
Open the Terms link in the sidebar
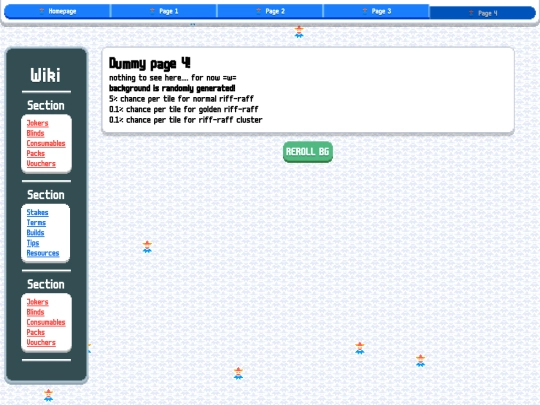pyautogui.click(x=36, y=222)
